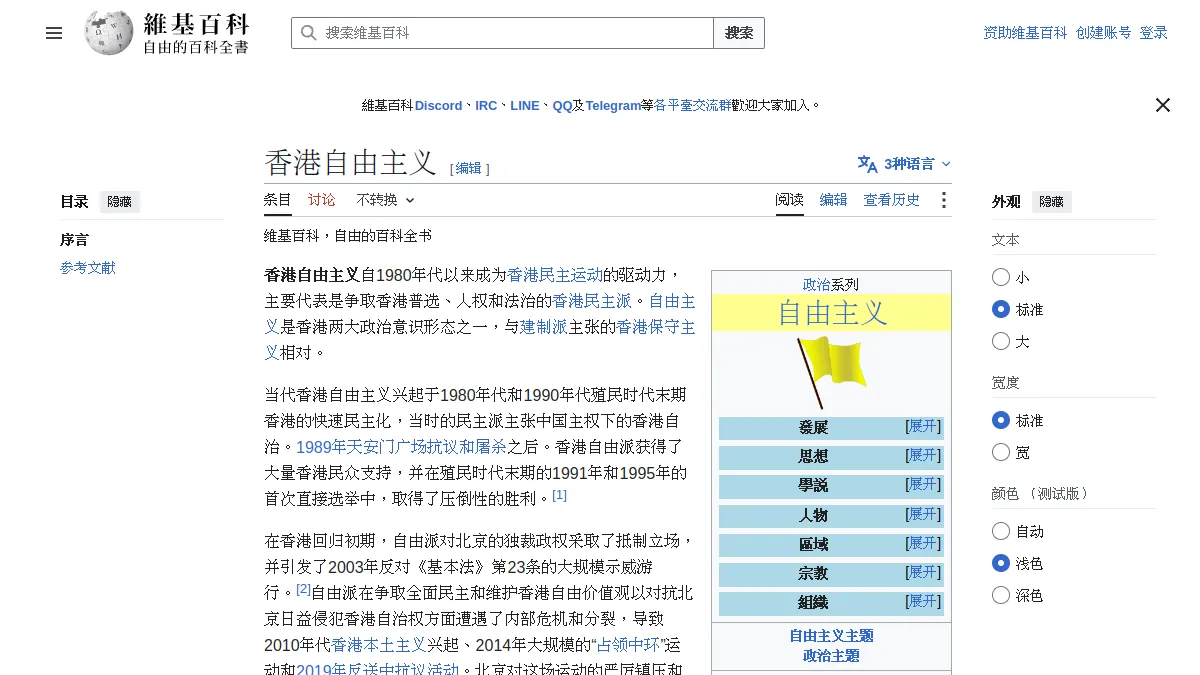Switch to the 阅读 tab
This screenshot has height=675, width=1200.
[x=789, y=200]
